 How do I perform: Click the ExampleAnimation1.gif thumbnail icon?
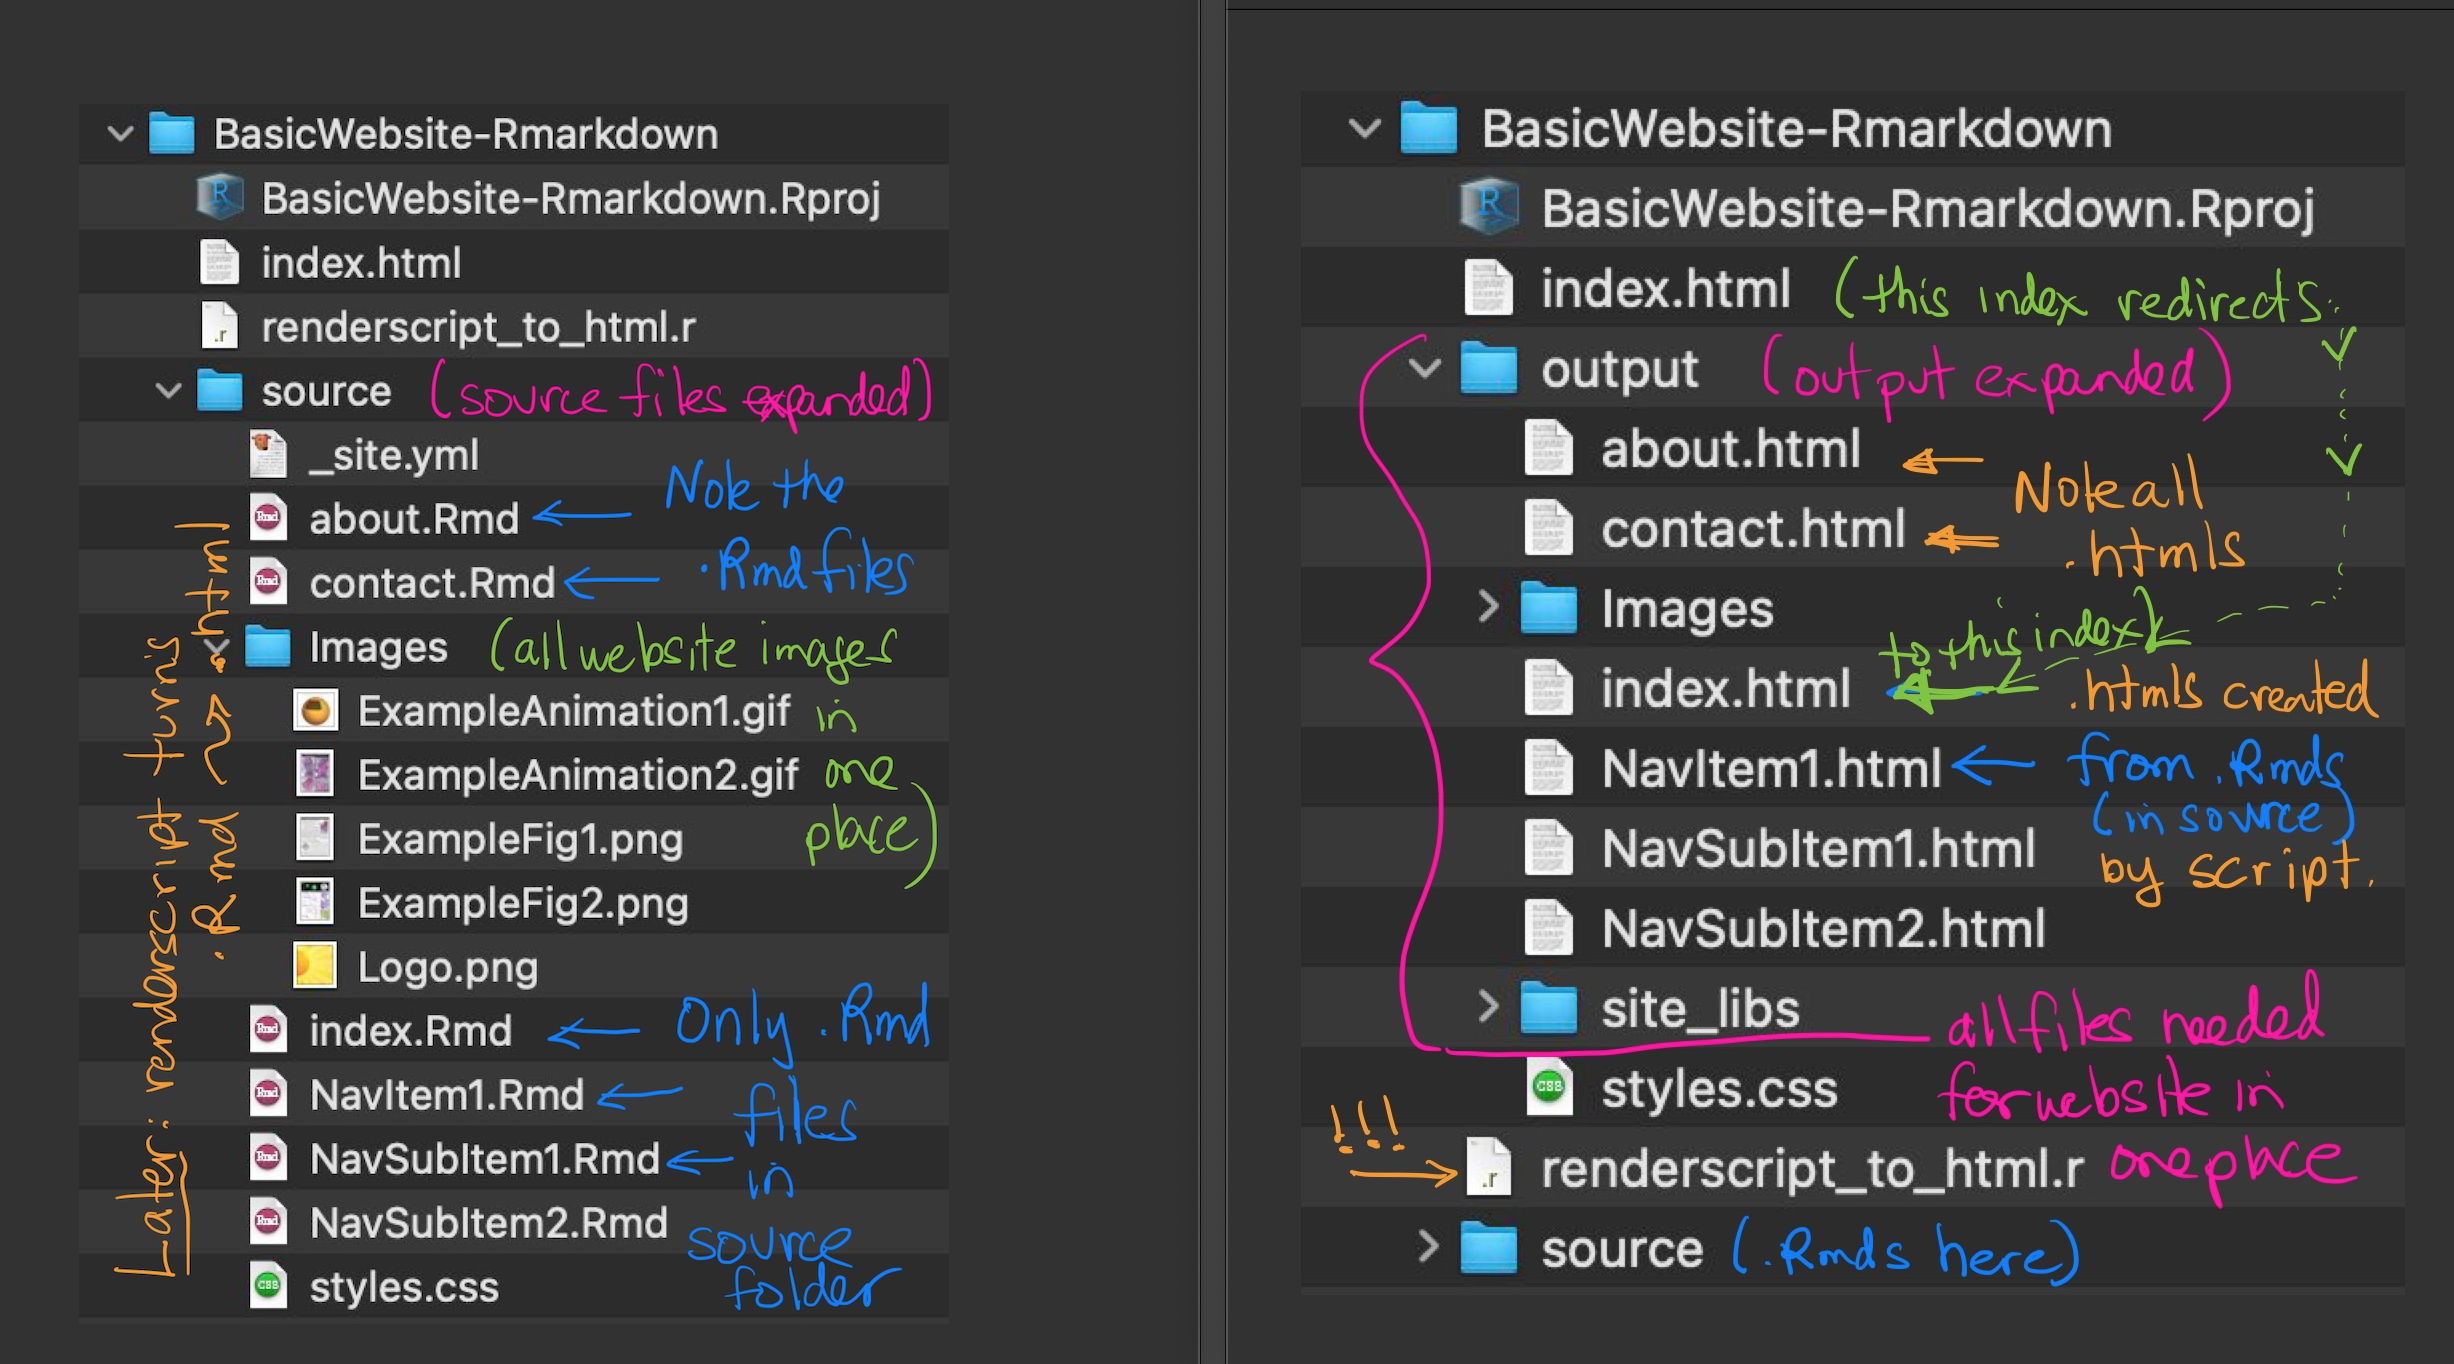[x=315, y=710]
